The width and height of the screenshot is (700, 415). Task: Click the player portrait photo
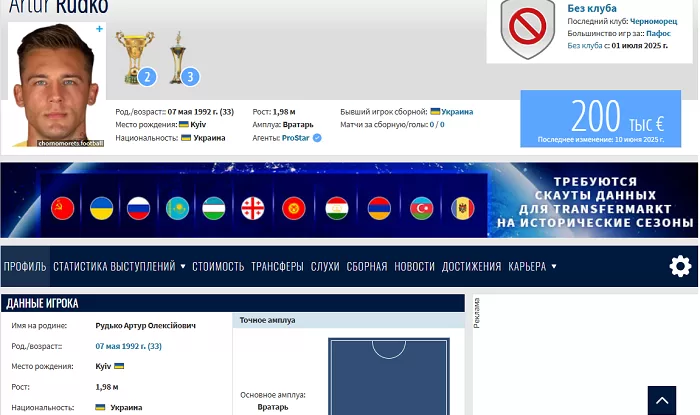(57, 85)
